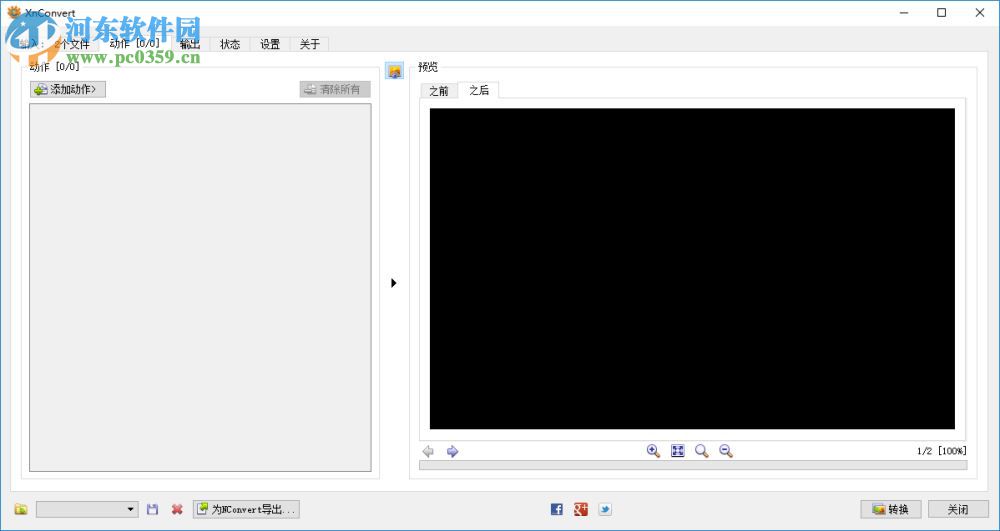Click the 1/2 [100%] zoom indicator
This screenshot has width=1000, height=531.
[x=941, y=451]
